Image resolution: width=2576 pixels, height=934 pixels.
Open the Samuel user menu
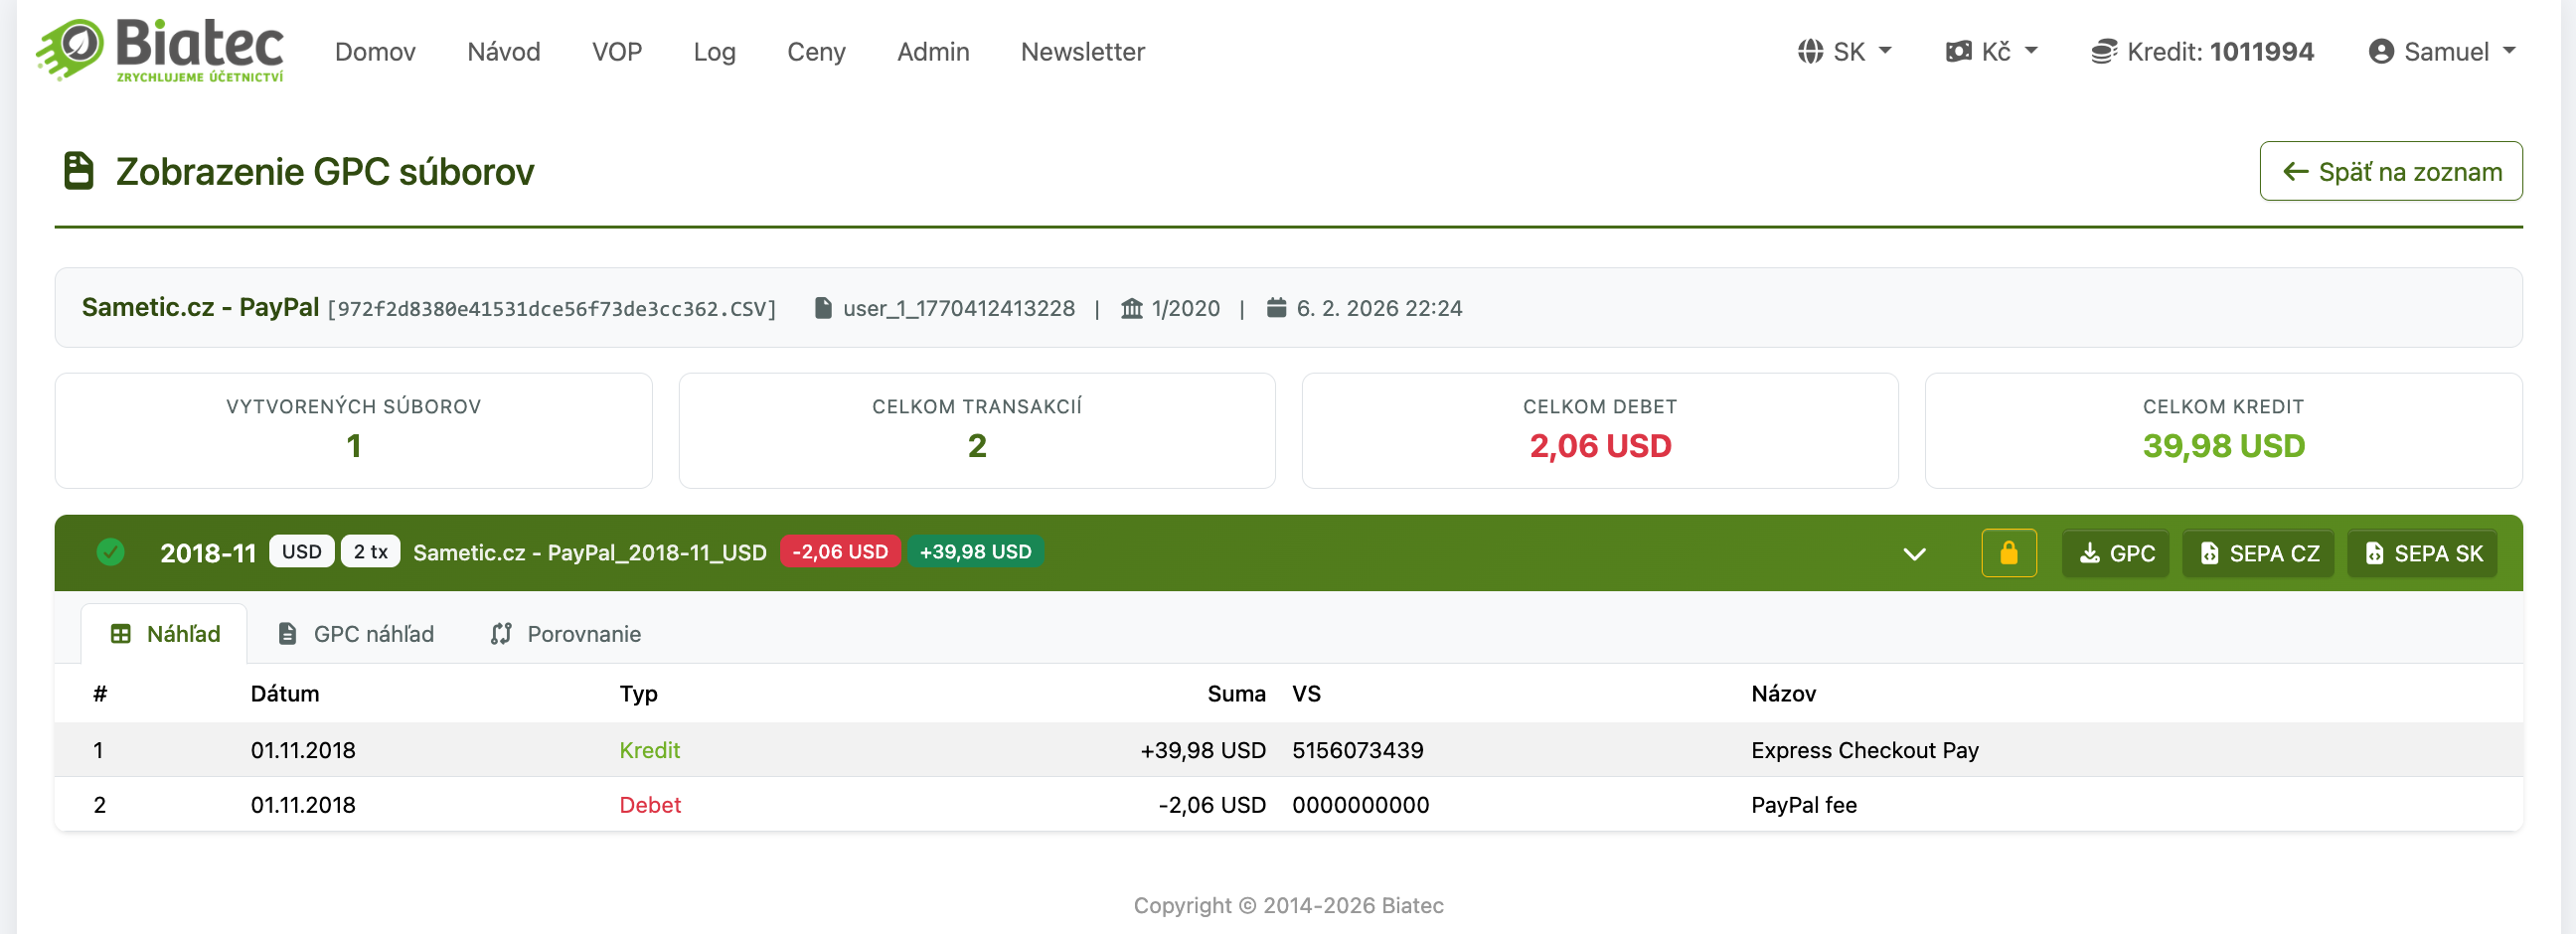point(2441,52)
